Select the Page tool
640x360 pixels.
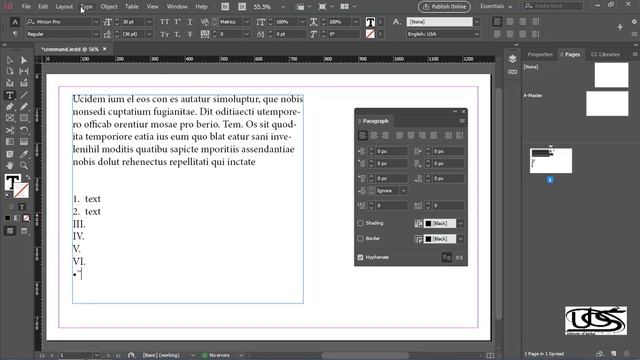pos(10,71)
